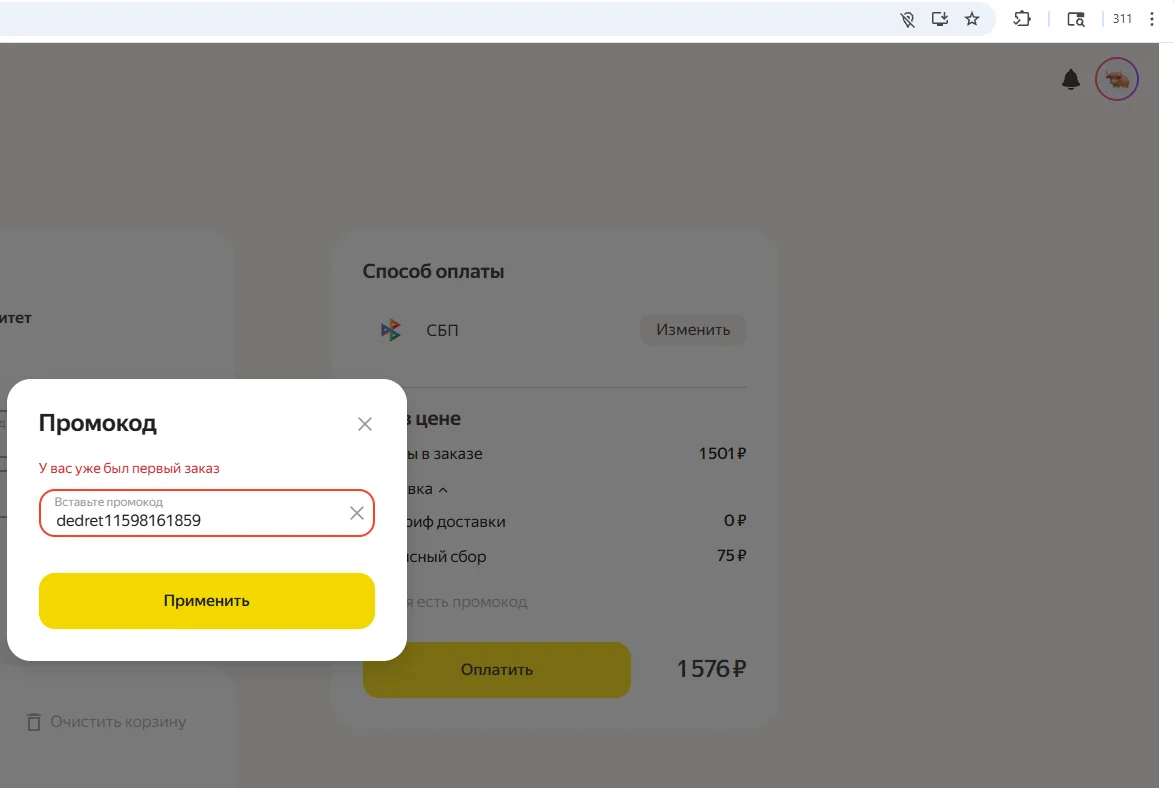Select the СБП payment logo
The width and height of the screenshot is (1174, 788).
coord(391,330)
